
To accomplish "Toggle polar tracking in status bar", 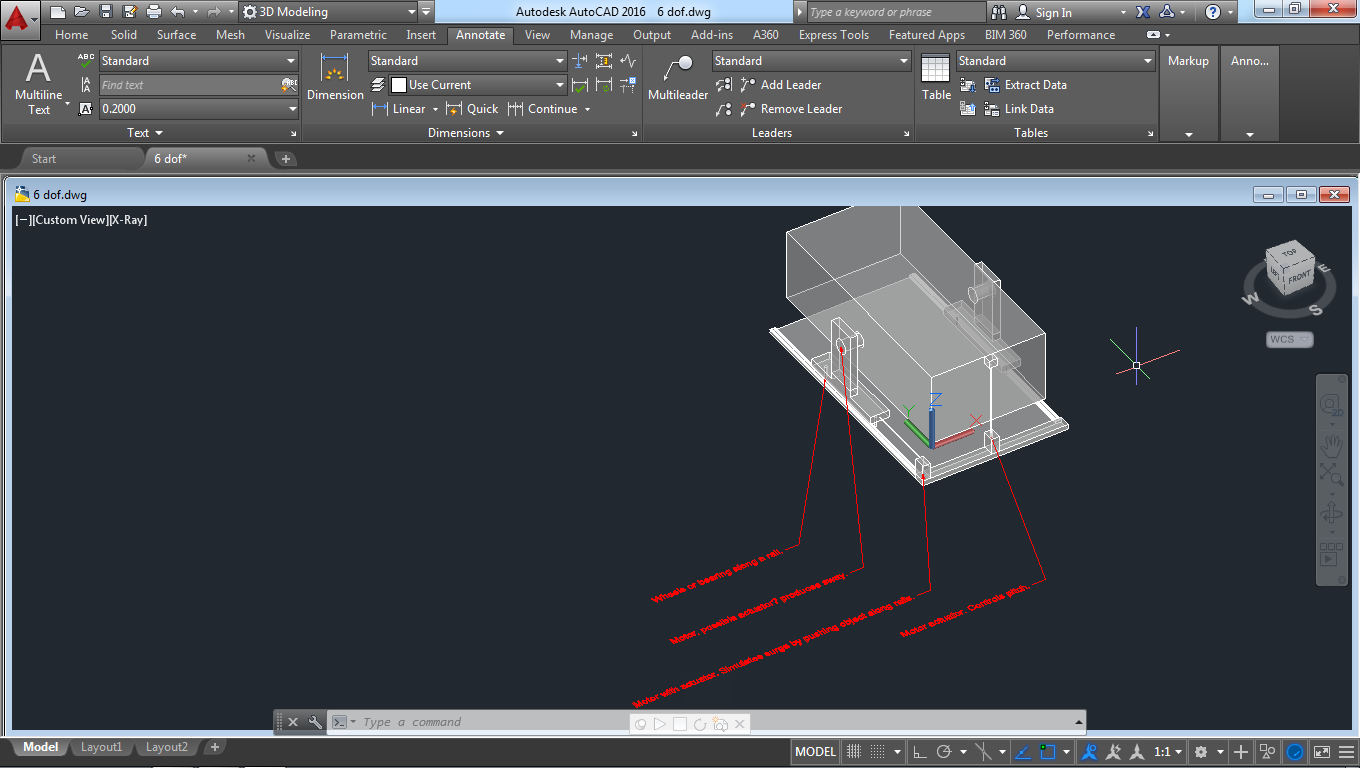I will click(x=943, y=751).
